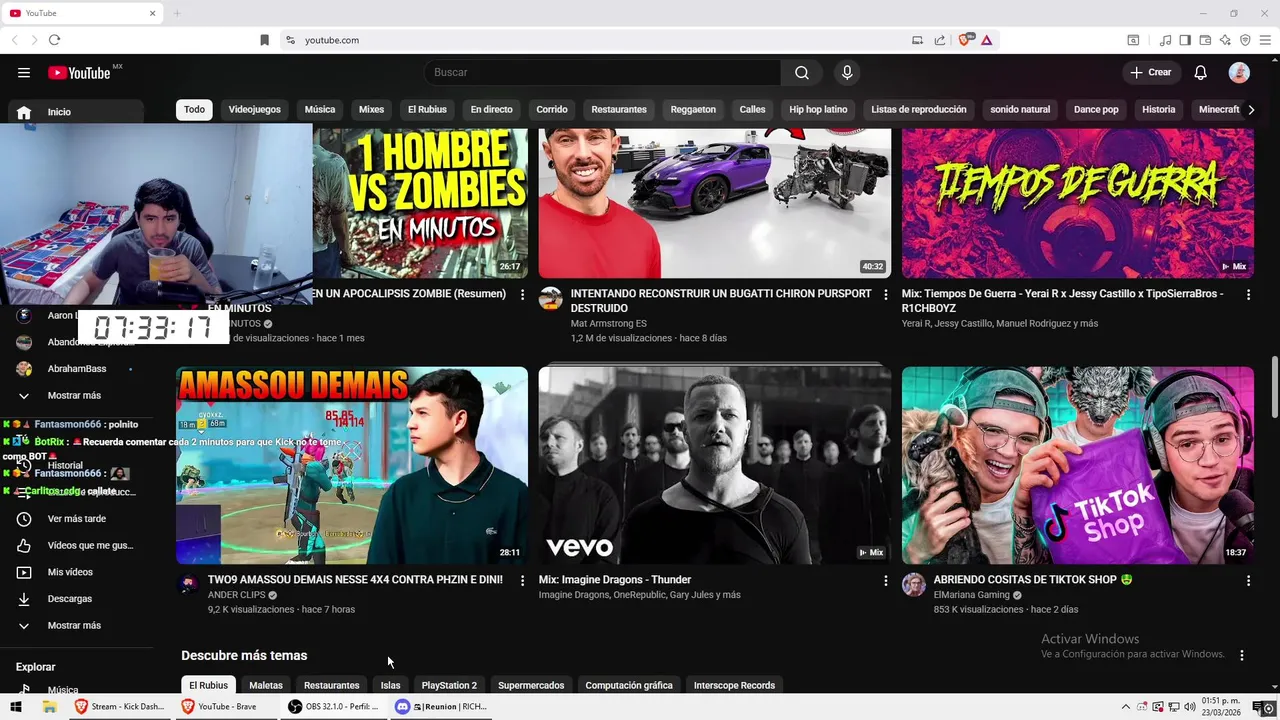Select the Todo filter chip
1280x720 pixels.
(x=194, y=109)
